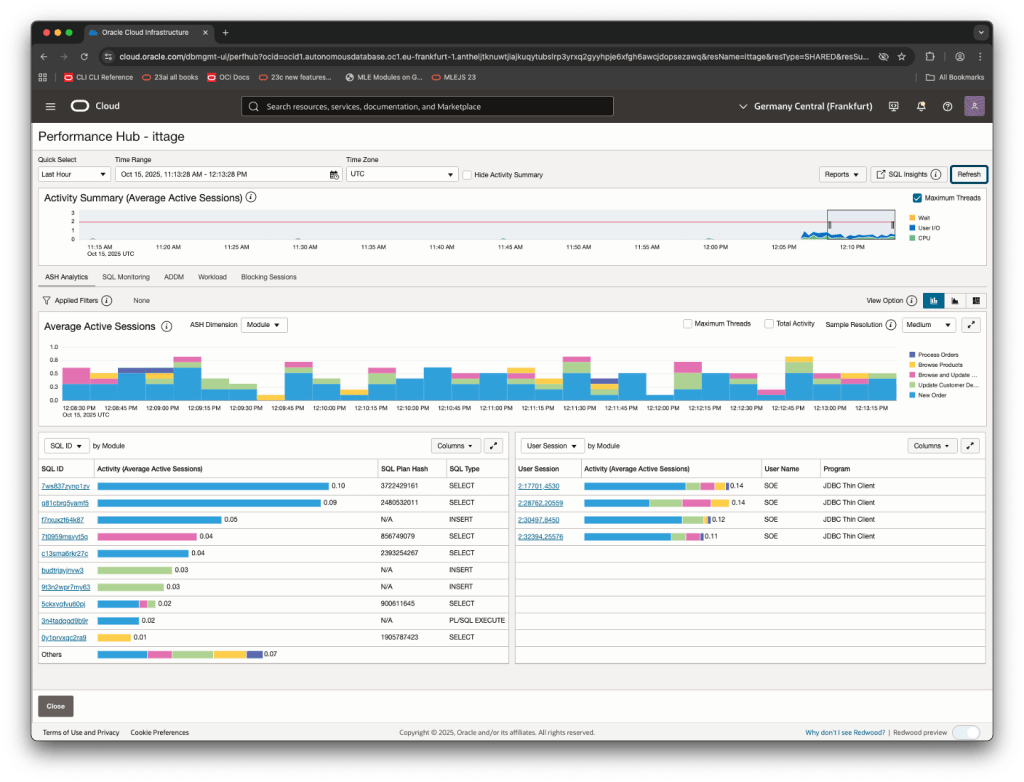The height and width of the screenshot is (782, 1024).
Task: Expand the Average Active Sessions chart
Action: click(x=971, y=325)
